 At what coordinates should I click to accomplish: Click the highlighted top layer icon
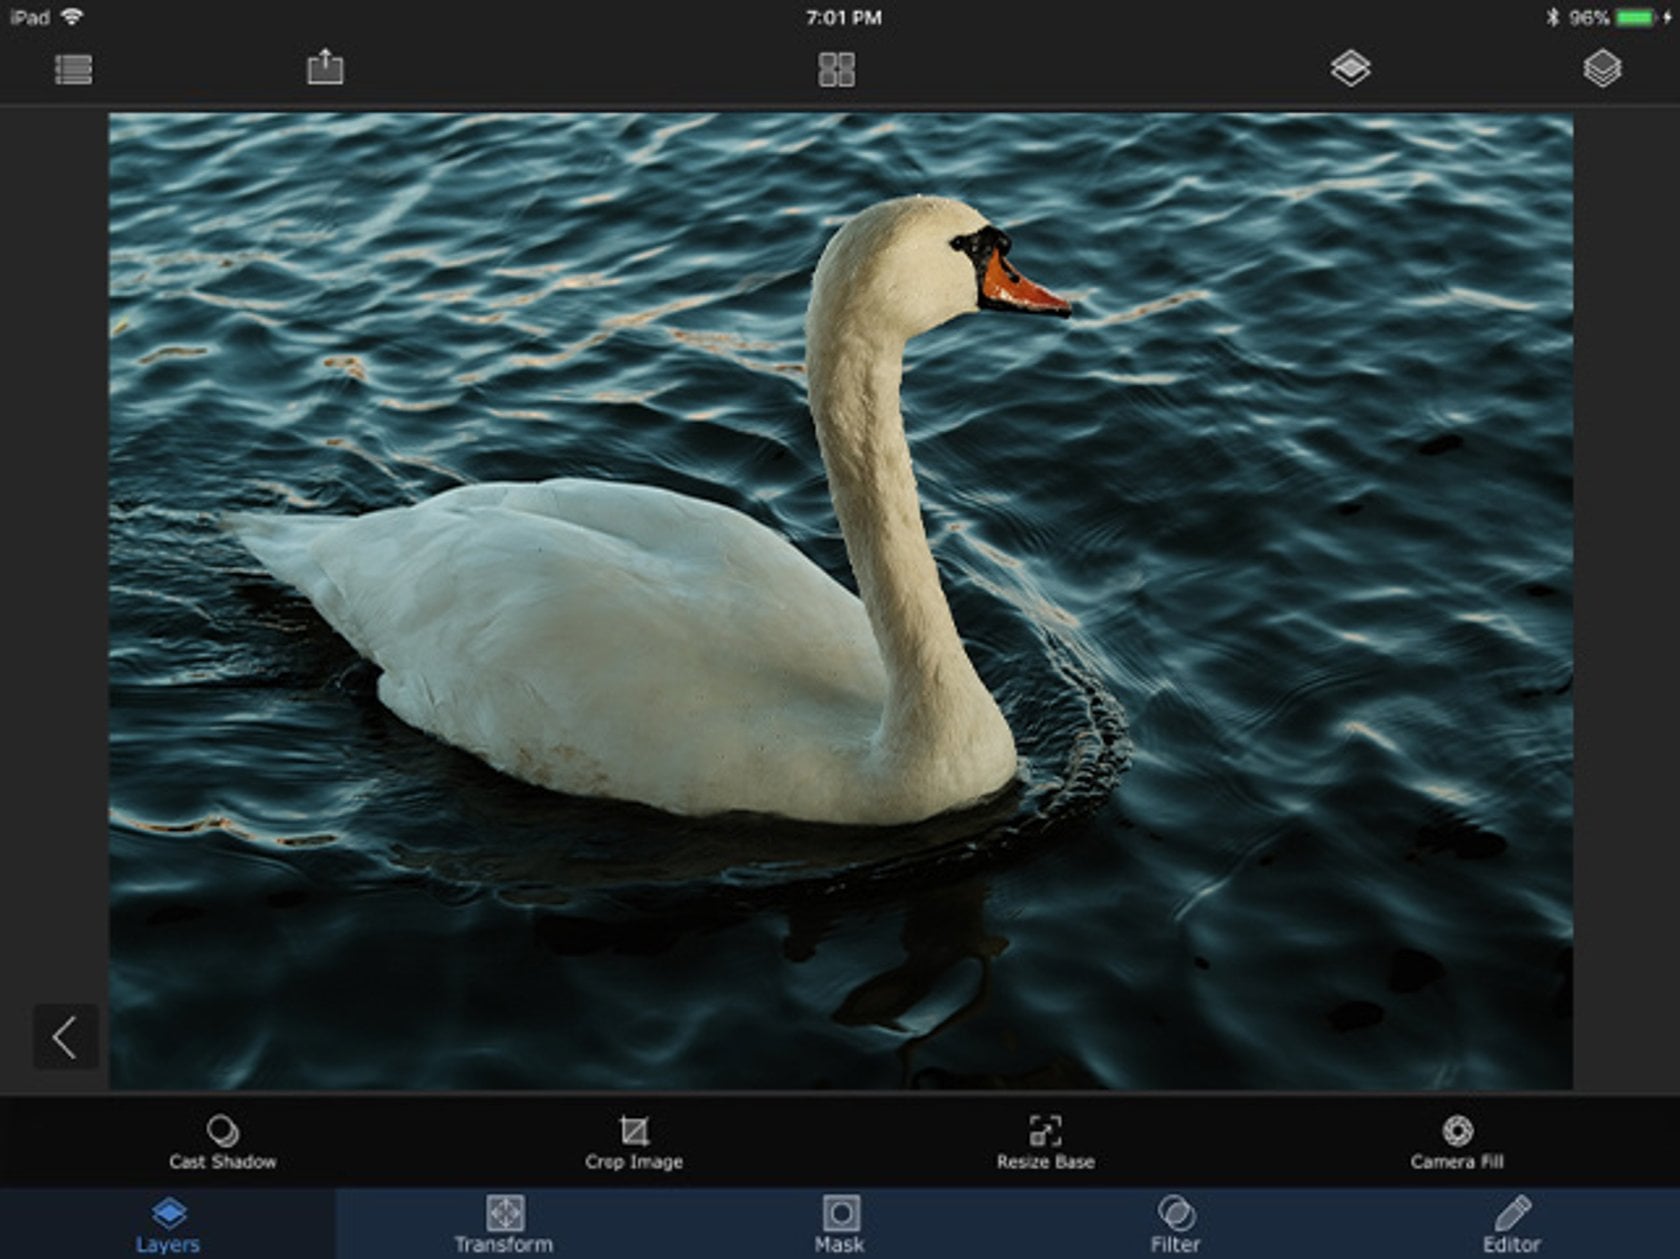click(1350, 68)
